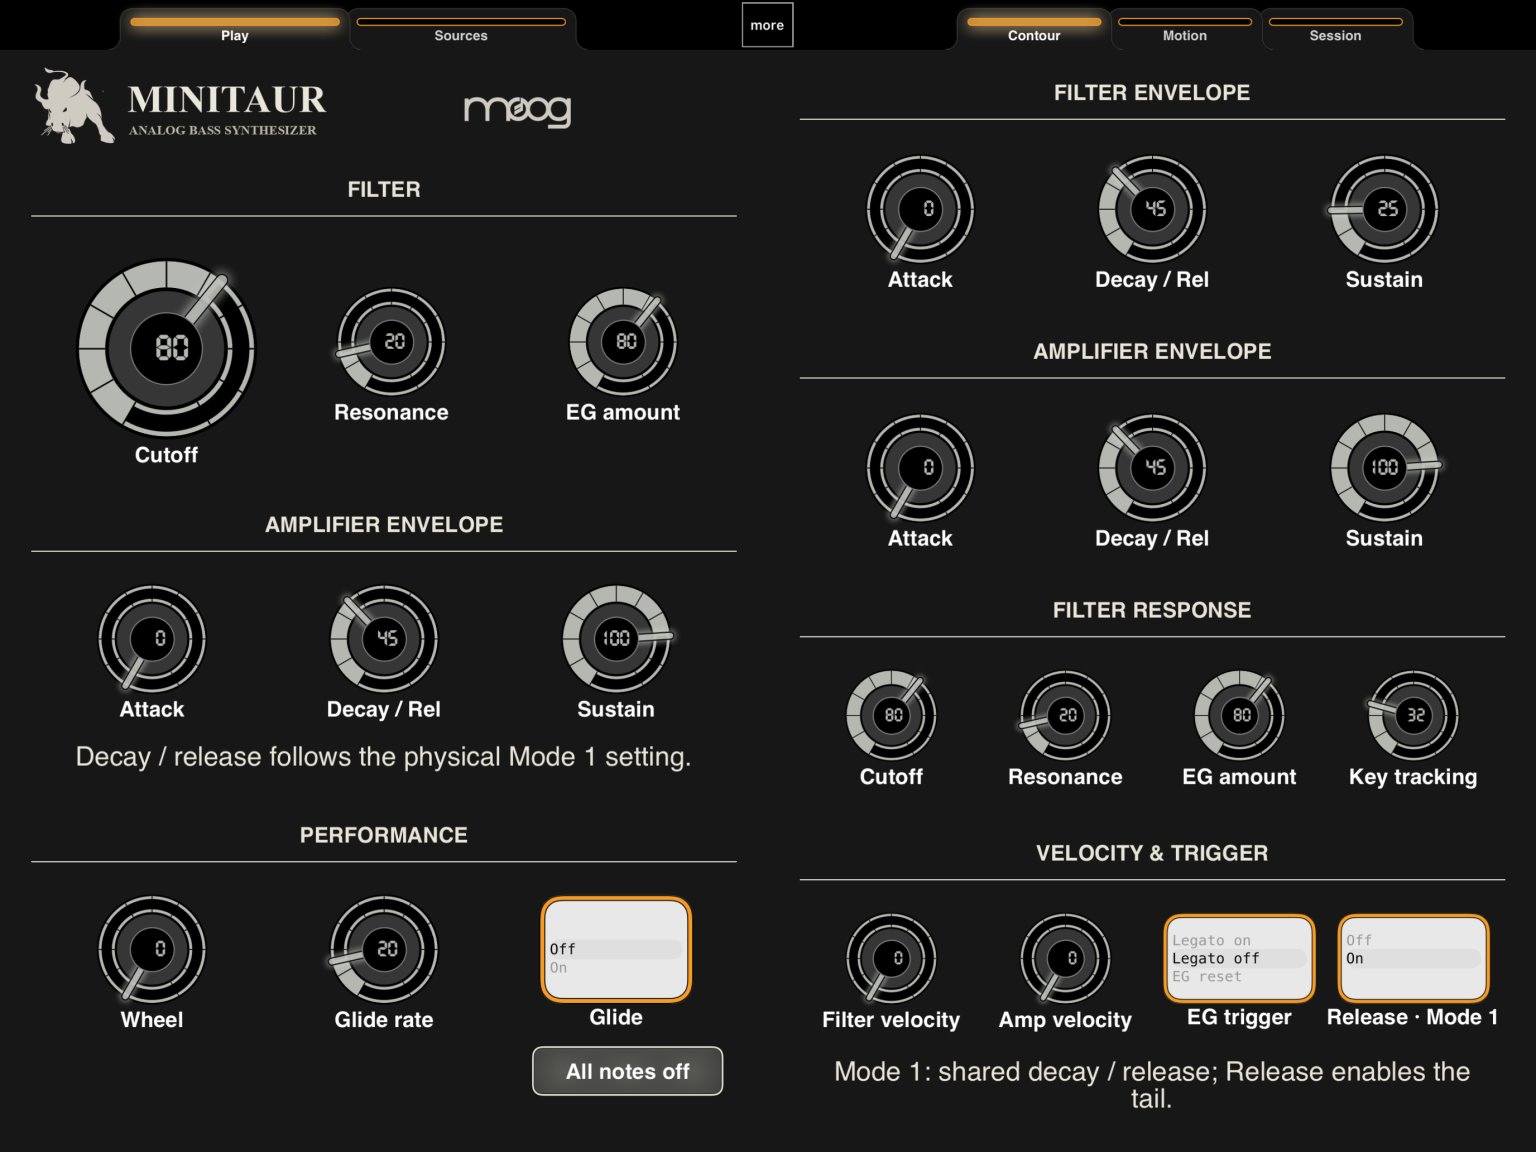Viewport: 1536px width, 1152px height.
Task: Select On in the Glide selector
Action: tap(615, 968)
